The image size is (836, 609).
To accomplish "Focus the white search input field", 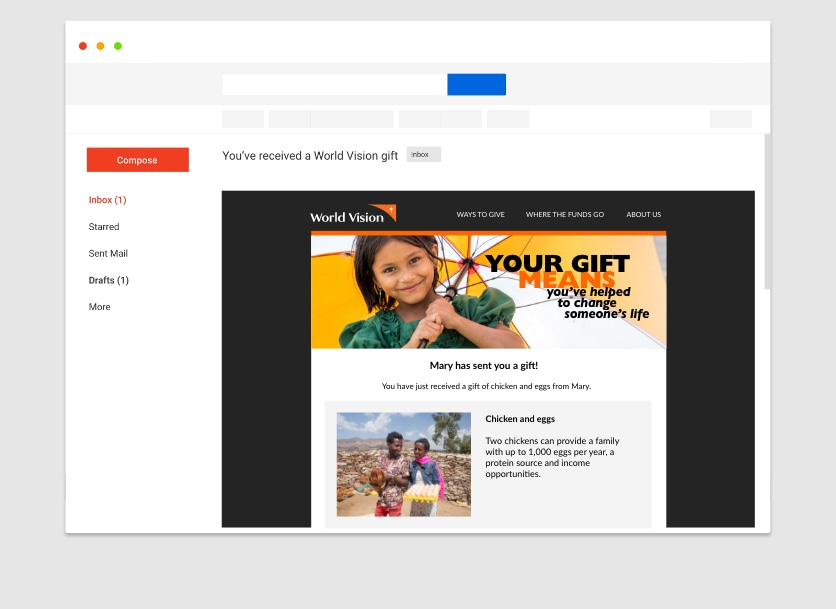I will 335,85.
